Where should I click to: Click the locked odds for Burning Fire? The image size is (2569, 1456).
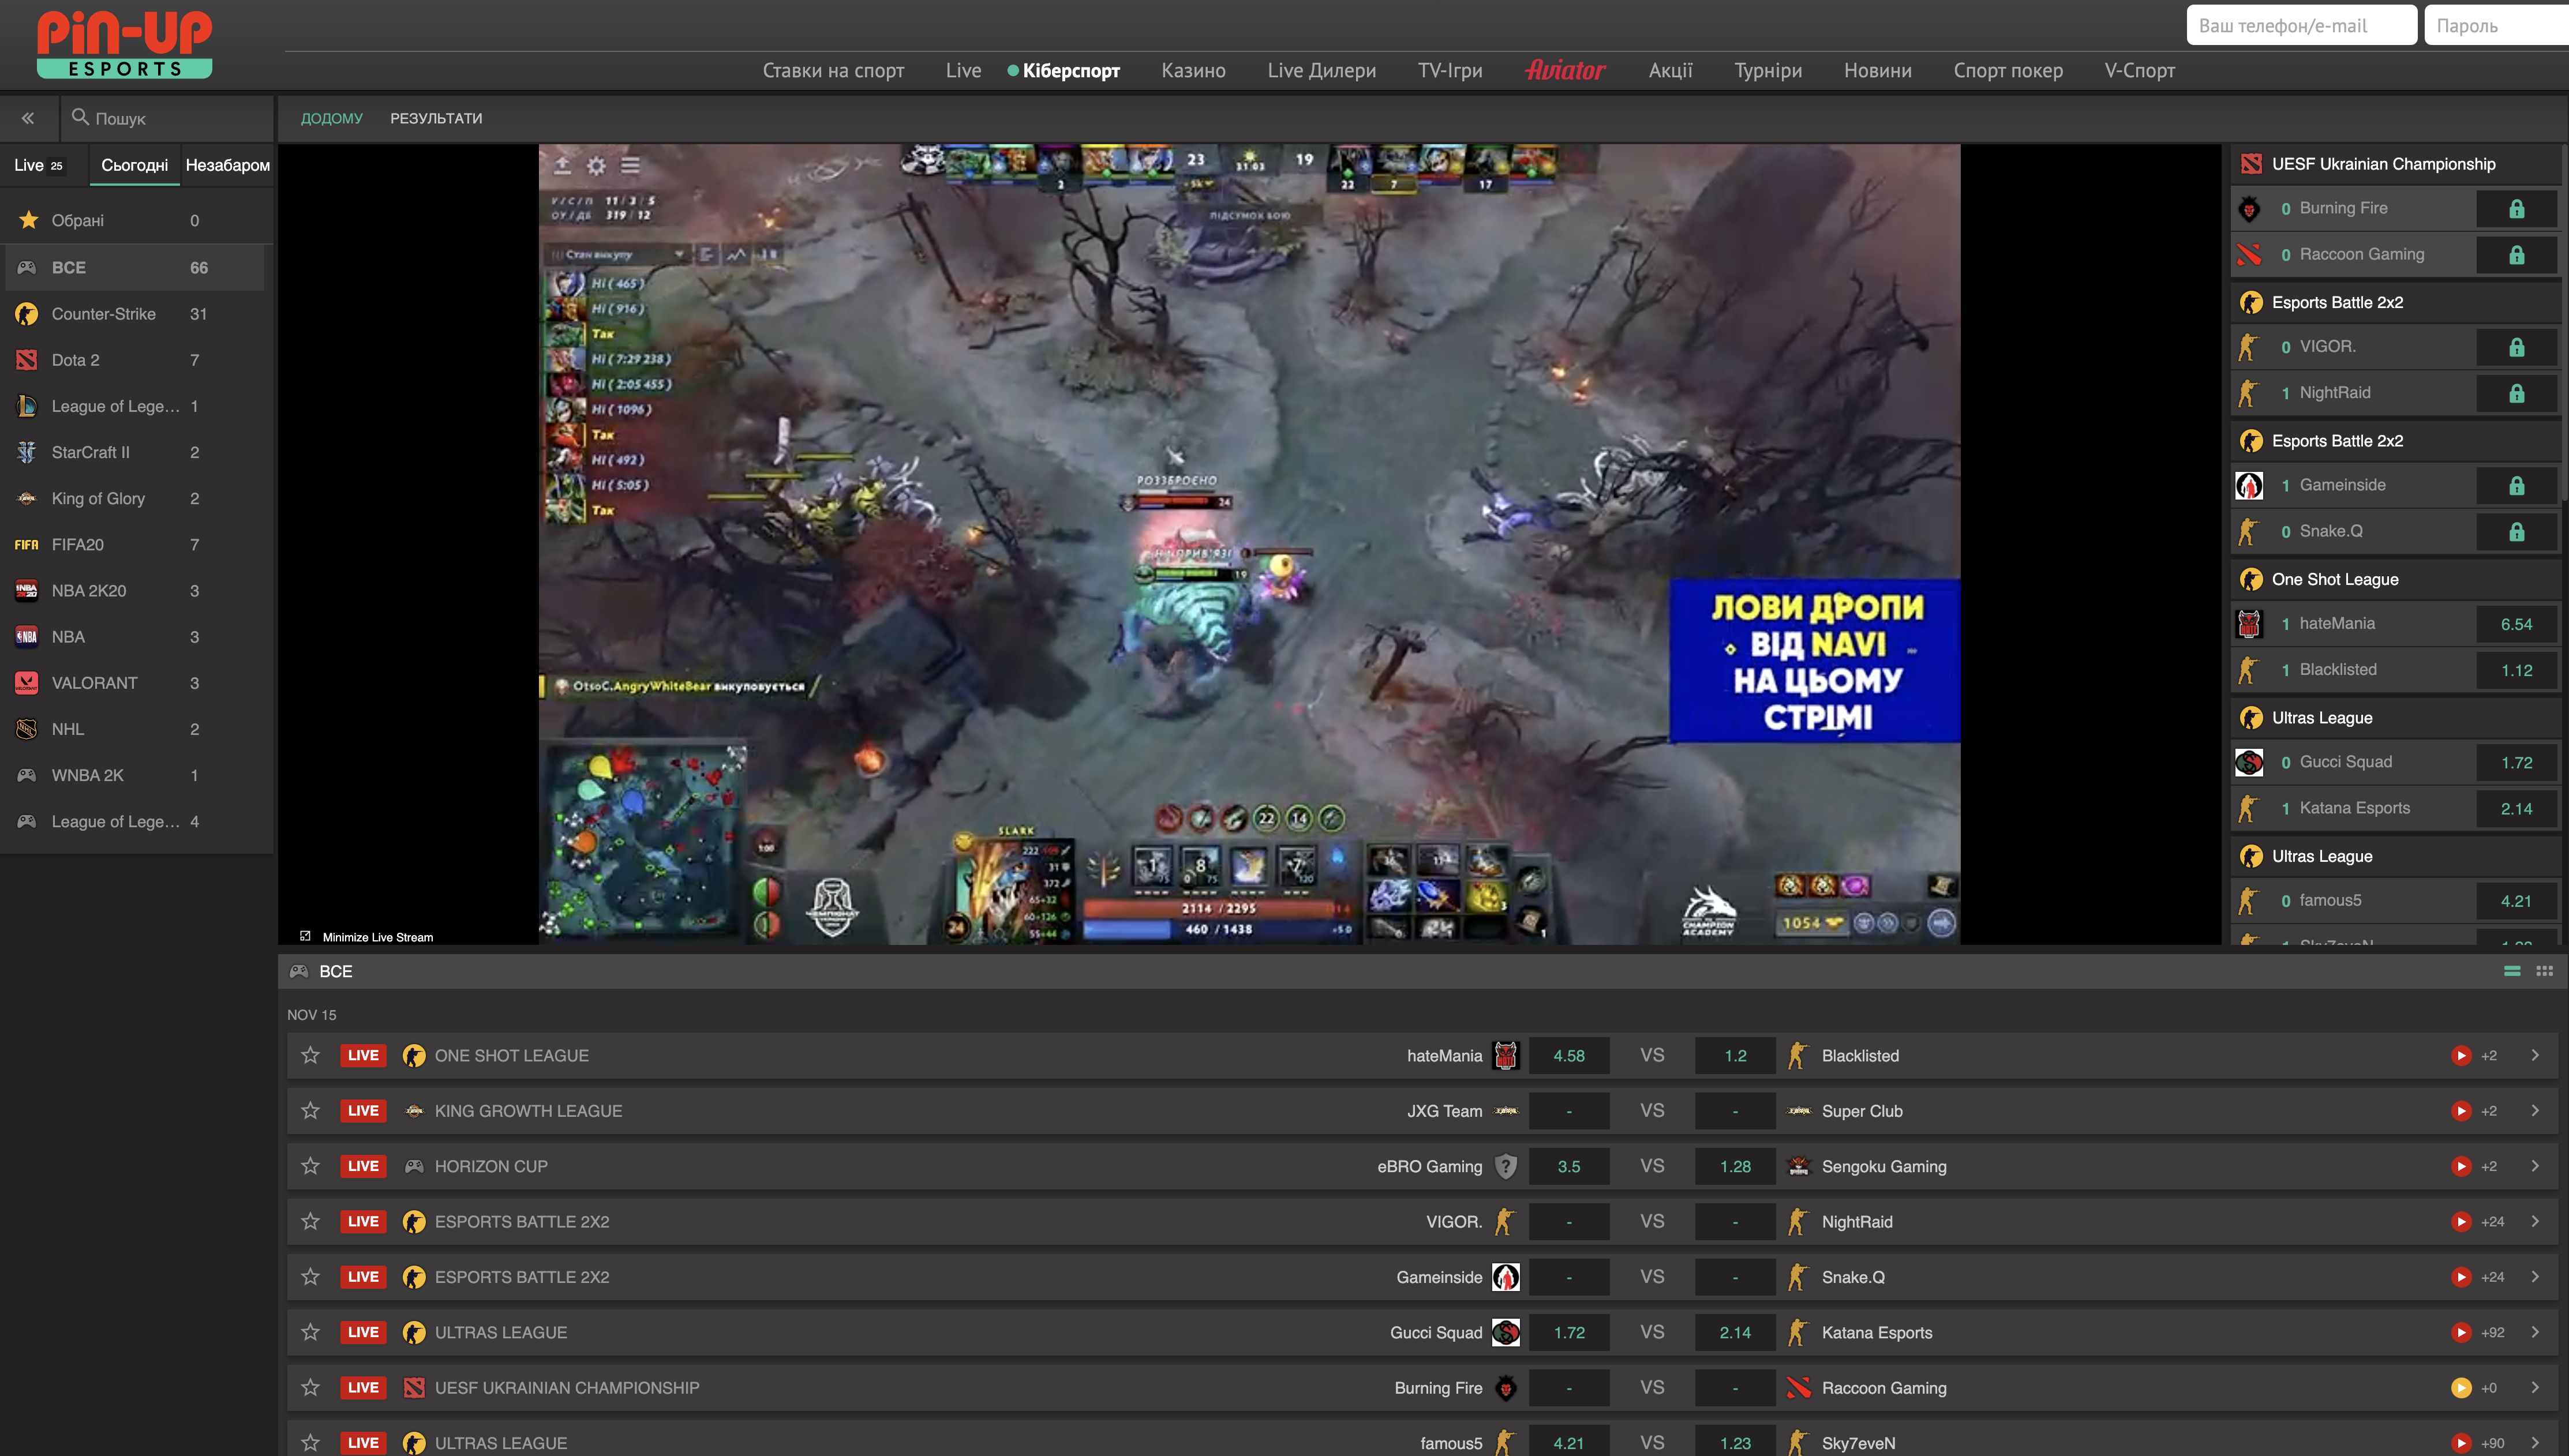[x=2516, y=208]
